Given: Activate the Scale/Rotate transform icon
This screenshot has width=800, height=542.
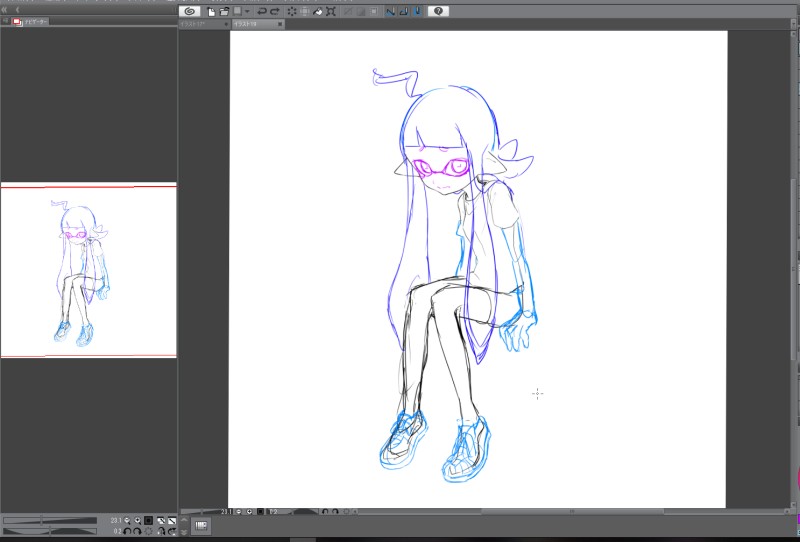Looking at the screenshot, I should coord(330,11).
